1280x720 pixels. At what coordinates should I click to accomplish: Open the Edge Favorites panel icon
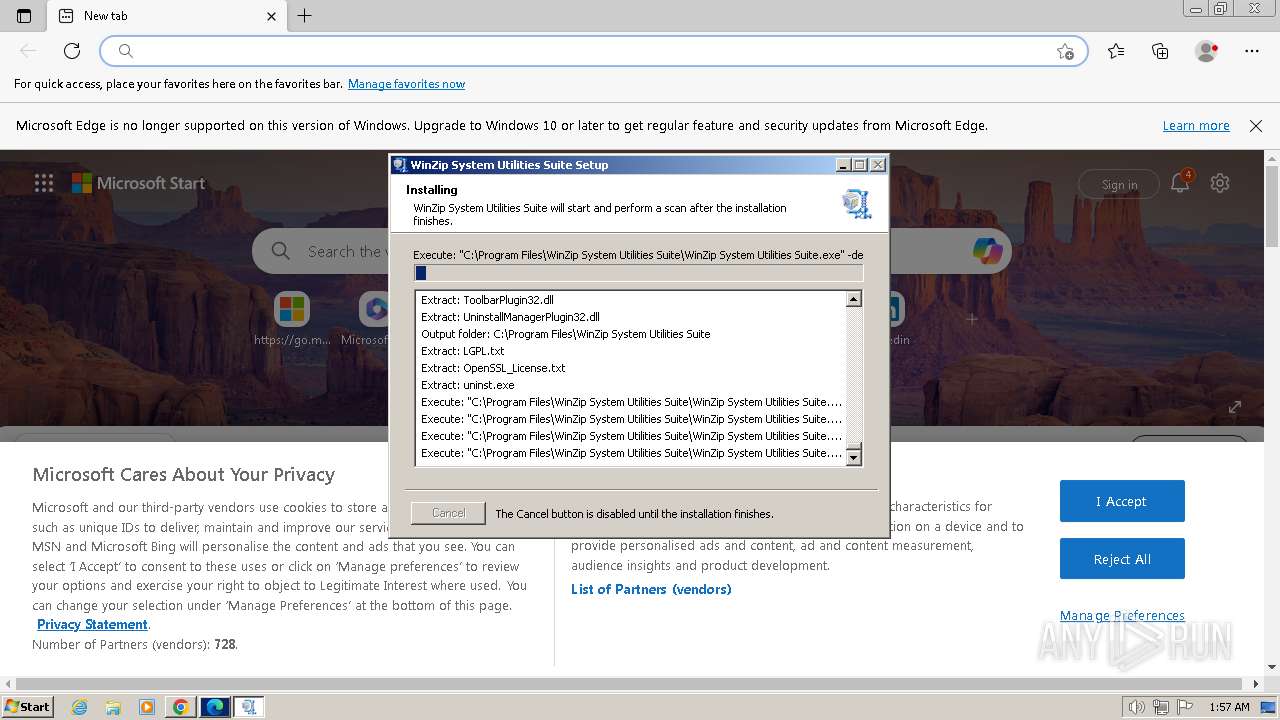1116,51
